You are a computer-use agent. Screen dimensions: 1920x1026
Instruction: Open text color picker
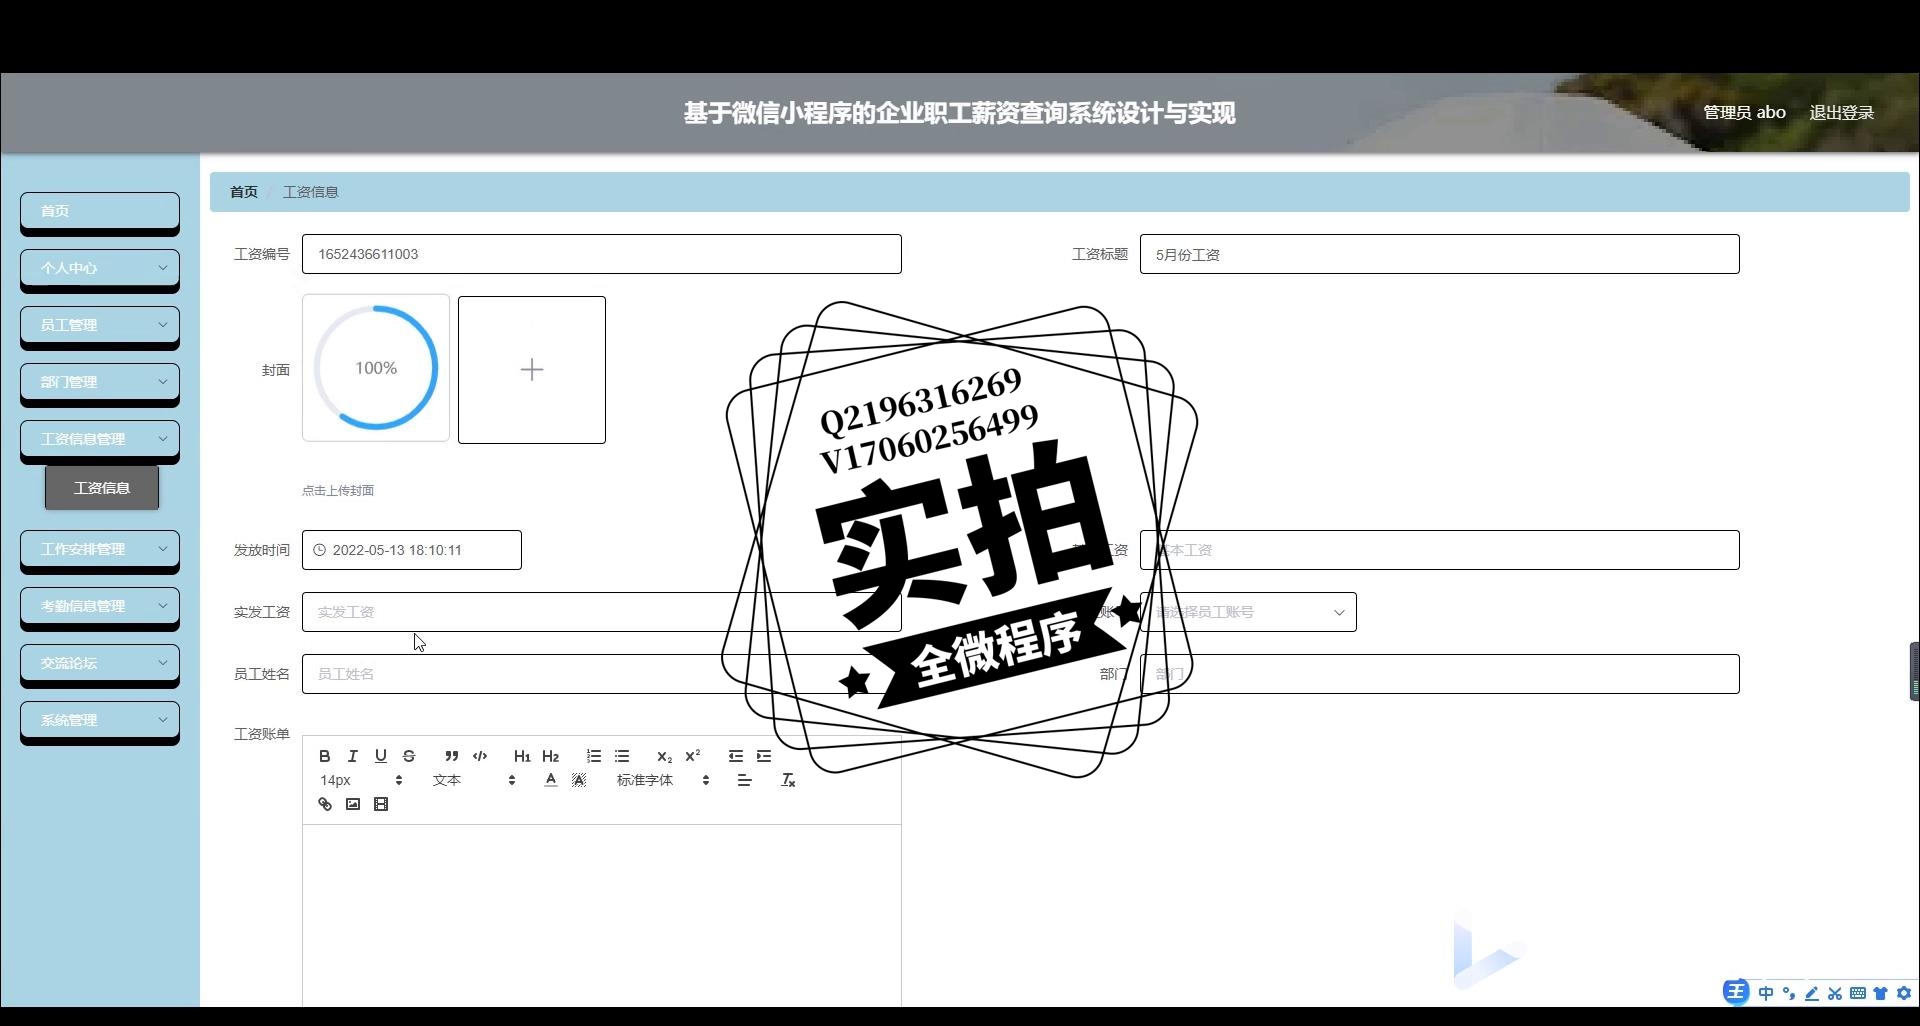[x=550, y=780]
